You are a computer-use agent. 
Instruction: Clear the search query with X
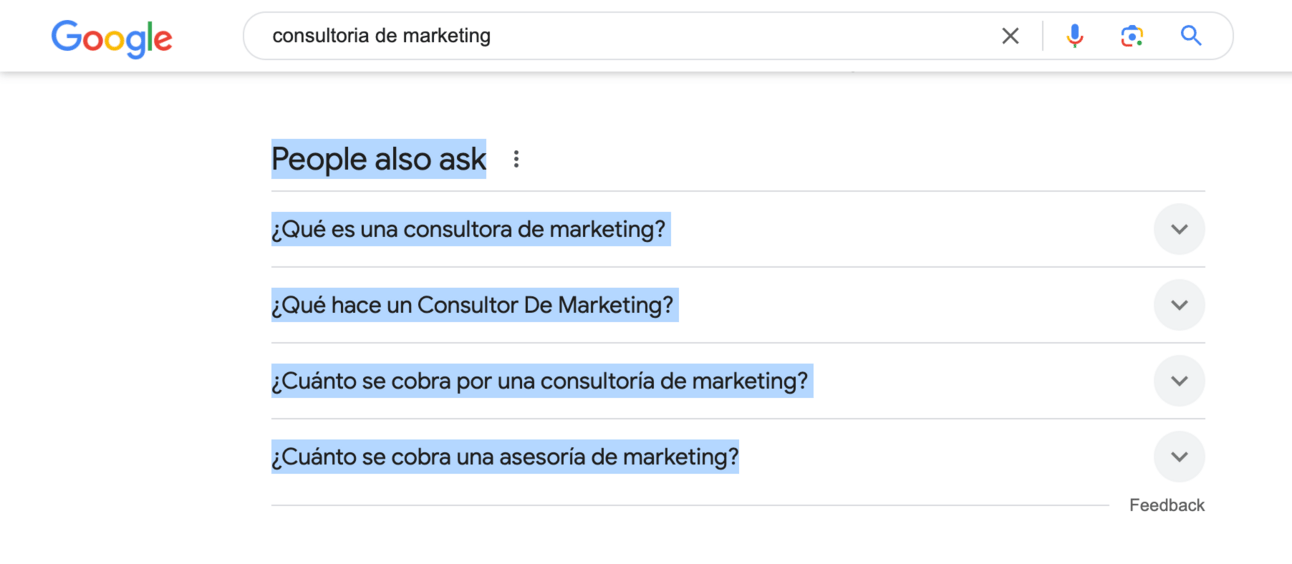(x=1010, y=36)
